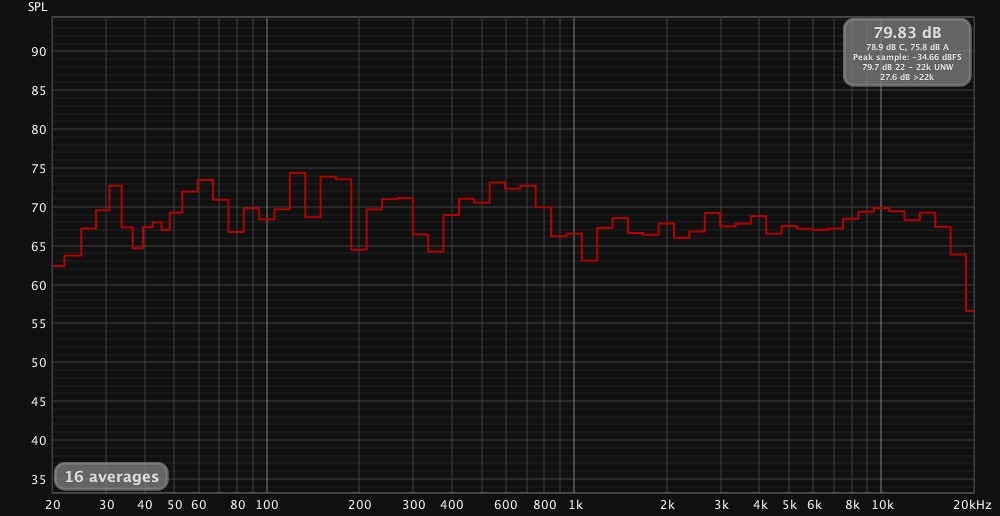Click the Peak sample -34.66 dBFS line
The image size is (1000, 516).
click(x=907, y=57)
